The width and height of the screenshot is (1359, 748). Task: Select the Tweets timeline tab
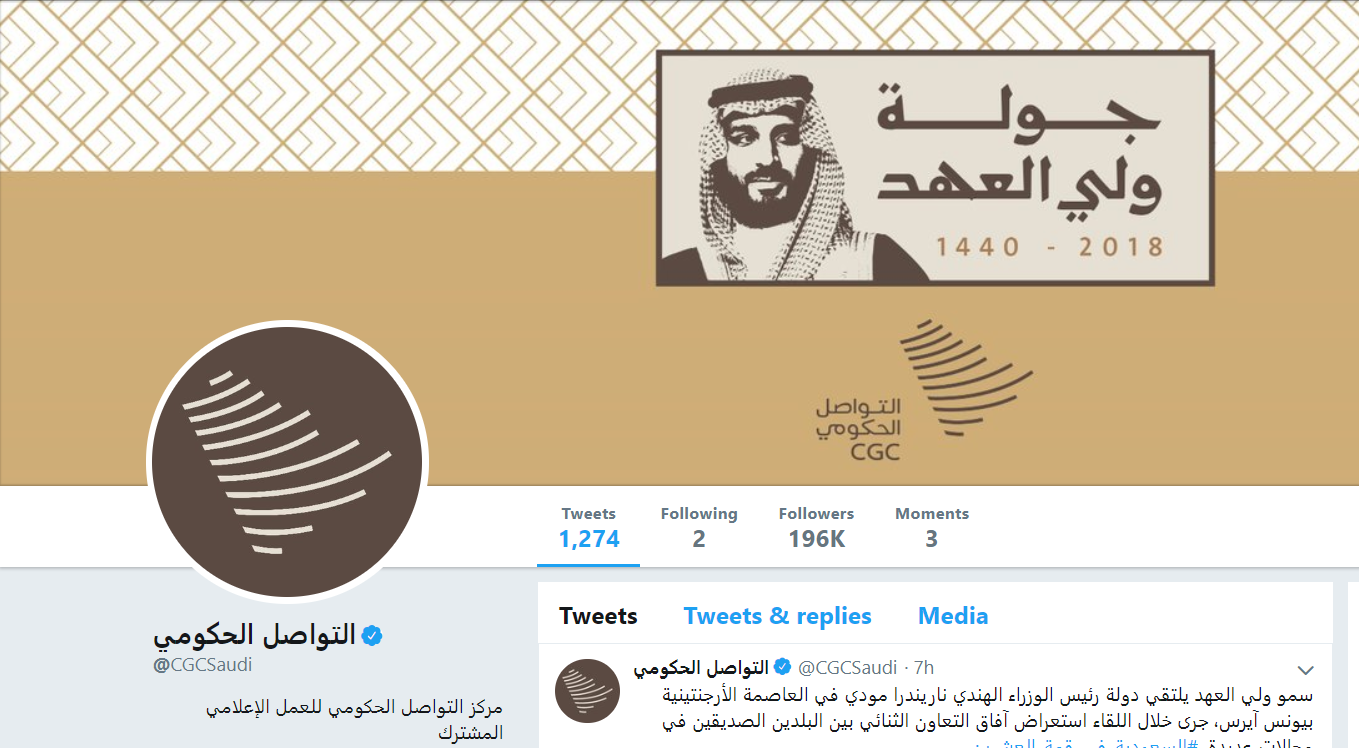coord(598,616)
